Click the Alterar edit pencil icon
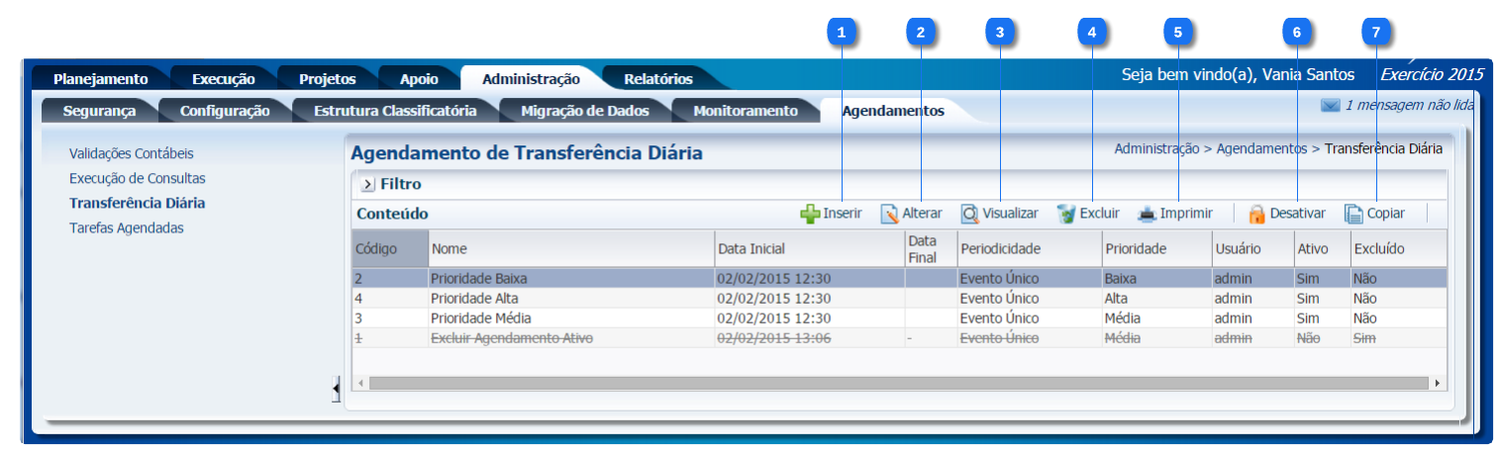Image resolution: width=1500 pixels, height=451 pixels. 889,214
